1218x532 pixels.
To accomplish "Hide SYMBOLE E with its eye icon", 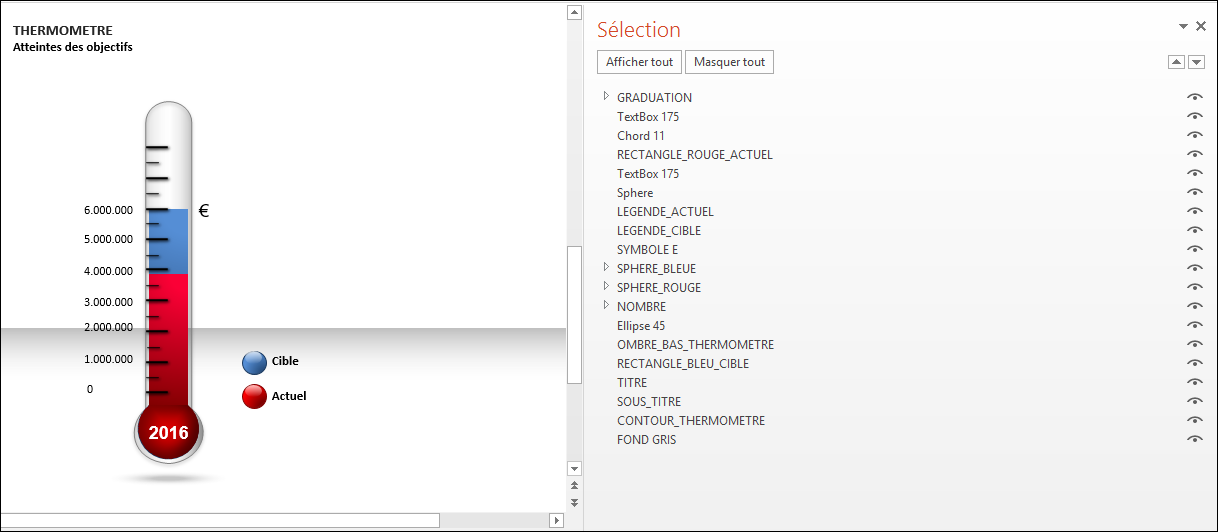I will tap(1194, 249).
